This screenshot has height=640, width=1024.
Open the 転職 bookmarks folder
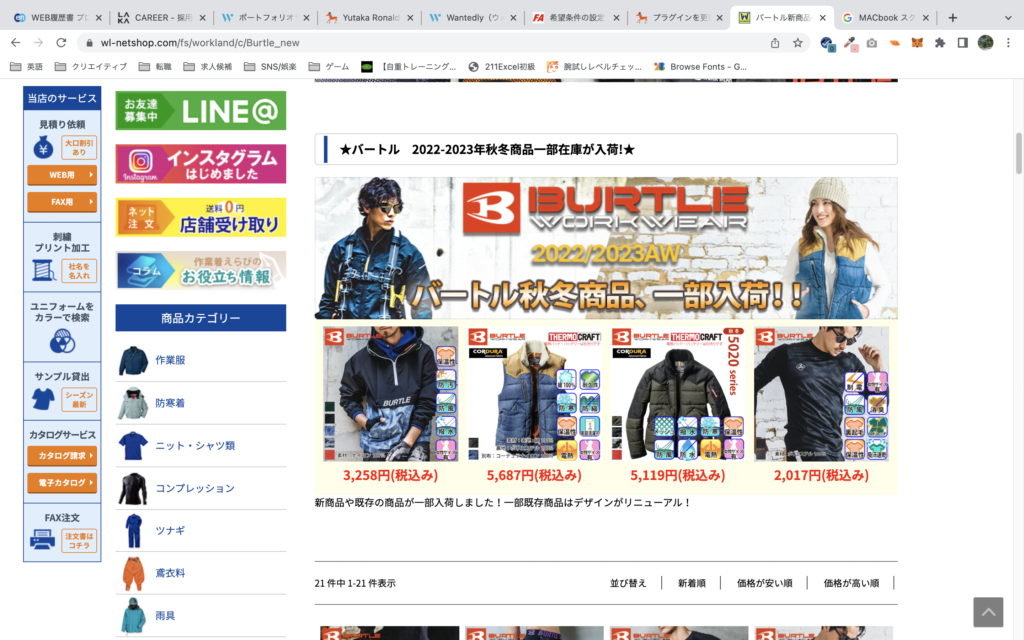(x=155, y=67)
